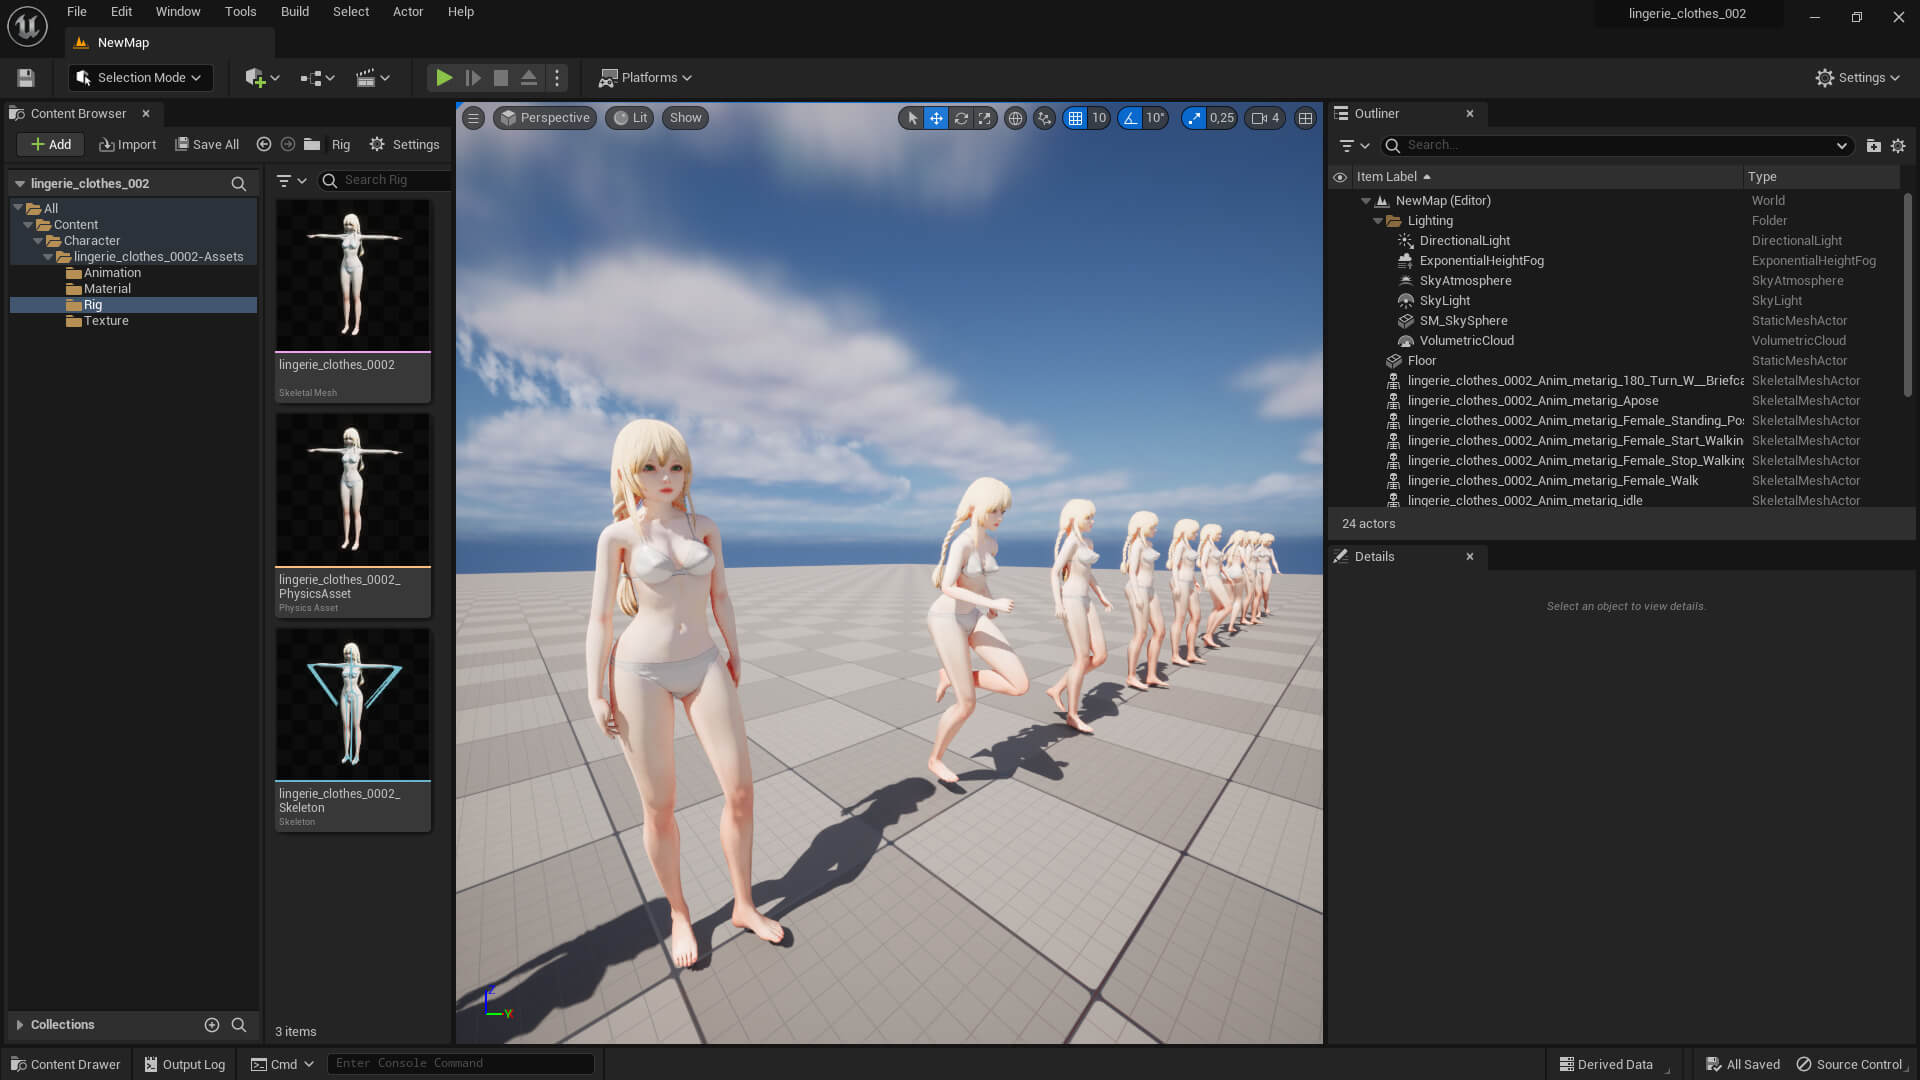Open the Build menu
This screenshot has height=1080, width=1920.
[x=294, y=12]
